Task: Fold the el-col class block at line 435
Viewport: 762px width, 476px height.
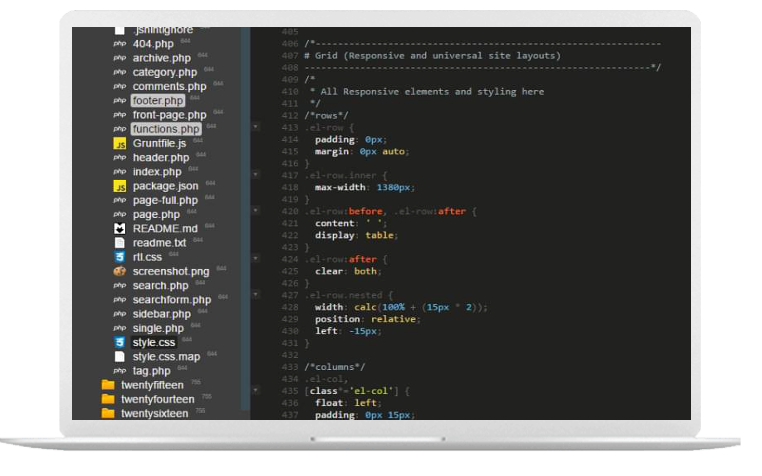Action: pyautogui.click(x=256, y=390)
